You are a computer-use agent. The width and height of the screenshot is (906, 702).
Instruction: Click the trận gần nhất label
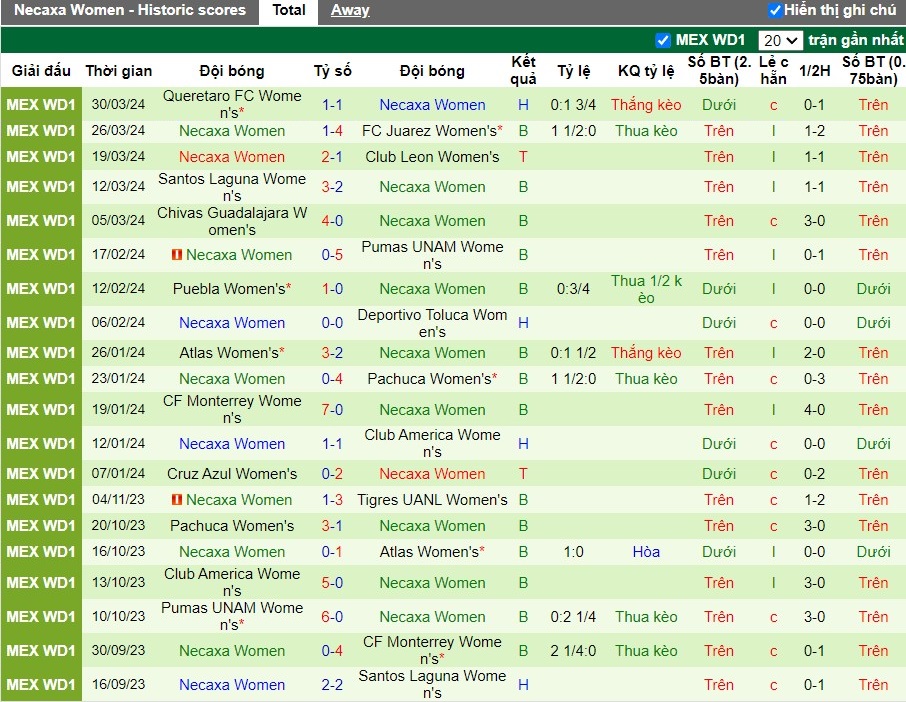click(x=856, y=40)
